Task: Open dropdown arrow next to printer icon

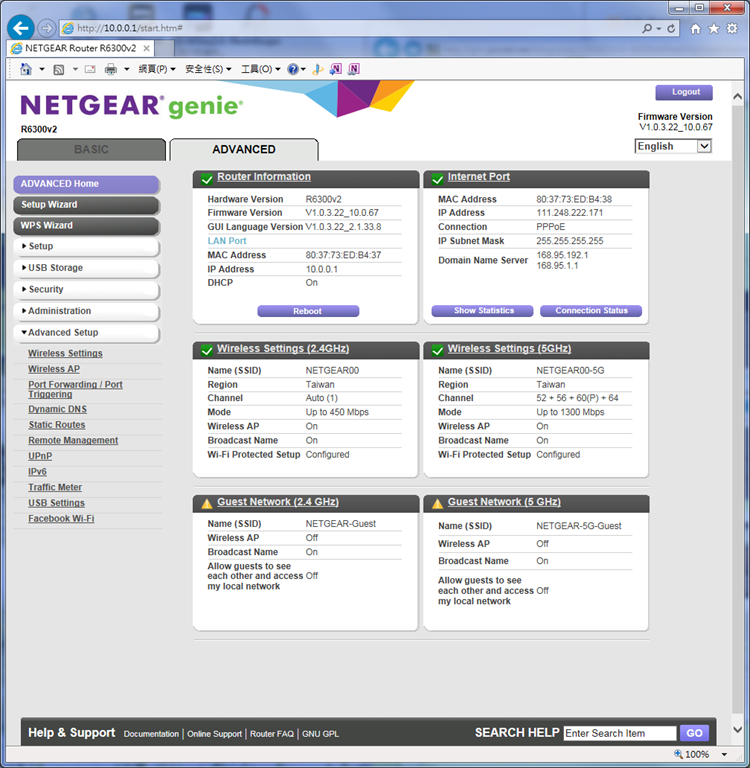Action: point(126,69)
